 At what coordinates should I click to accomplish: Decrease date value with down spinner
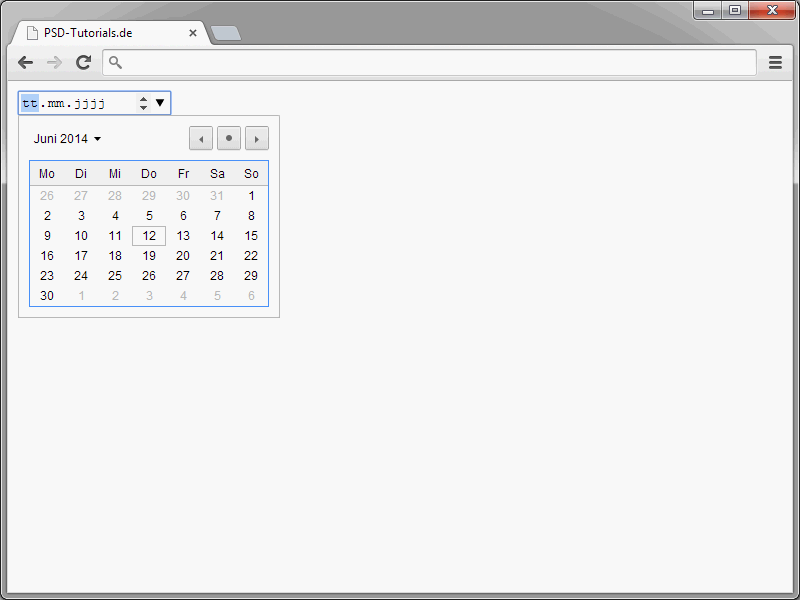143,107
